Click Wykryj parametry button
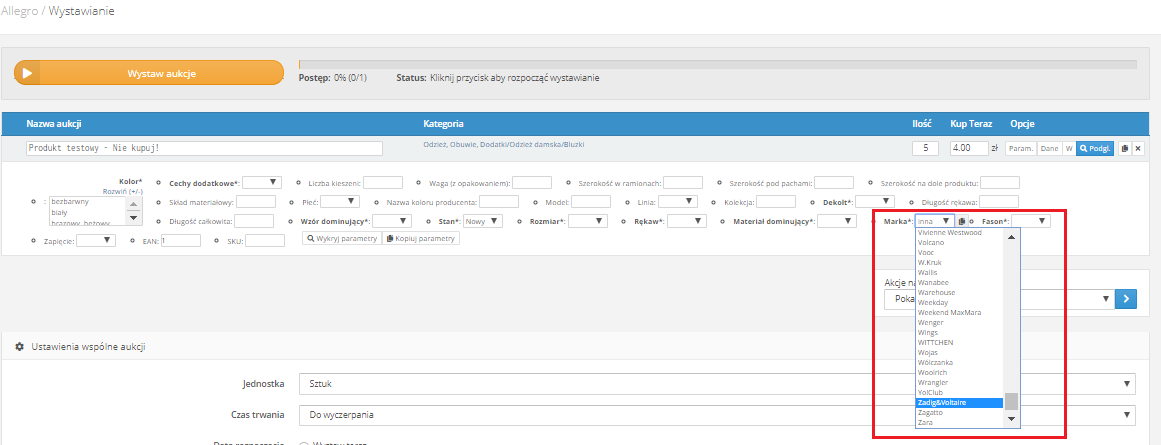 point(341,239)
